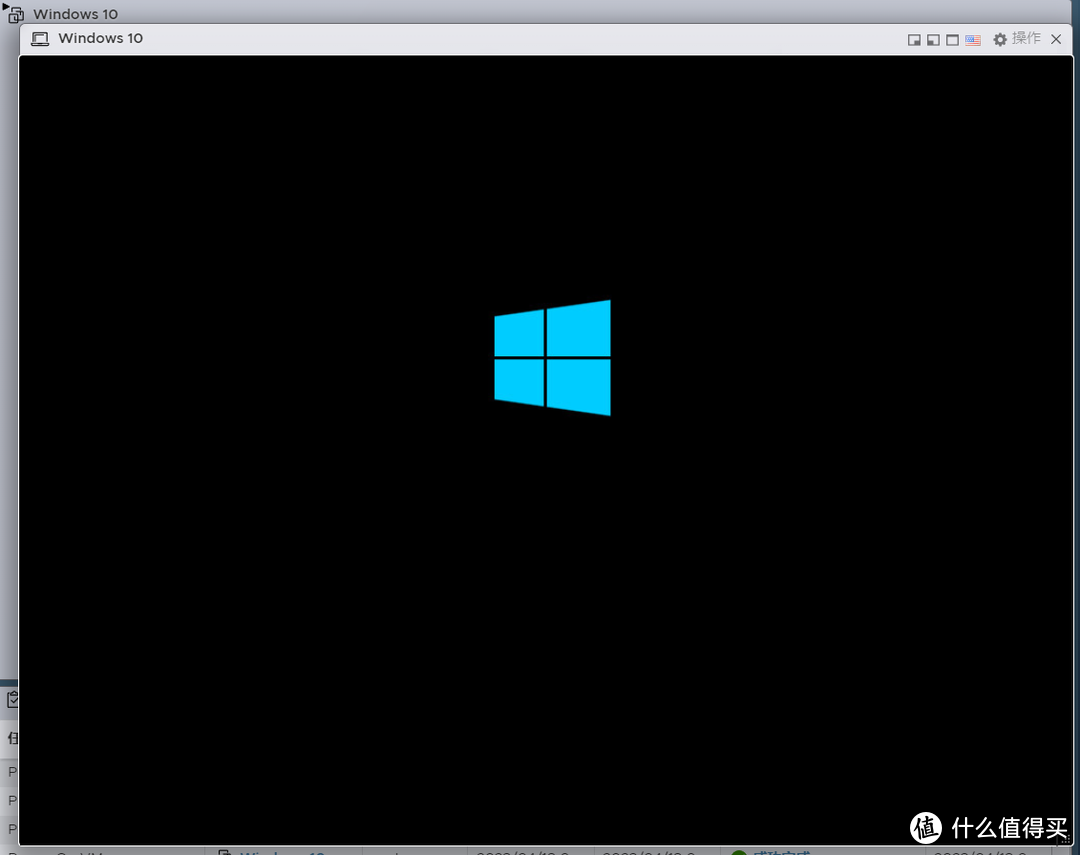Close the Windows 10 console window
Viewport: 1080px width, 855px height.
click(1056, 39)
